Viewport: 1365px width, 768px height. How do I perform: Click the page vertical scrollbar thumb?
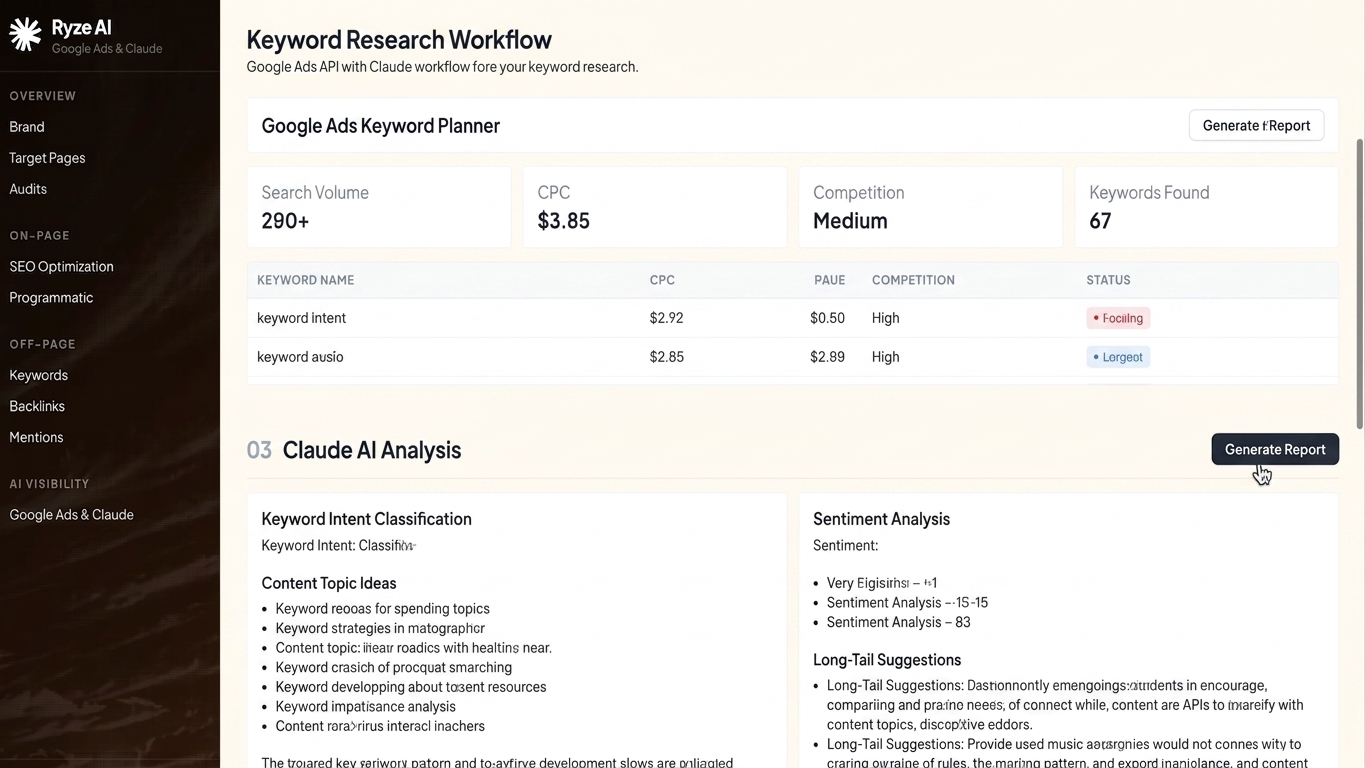(x=1359, y=285)
